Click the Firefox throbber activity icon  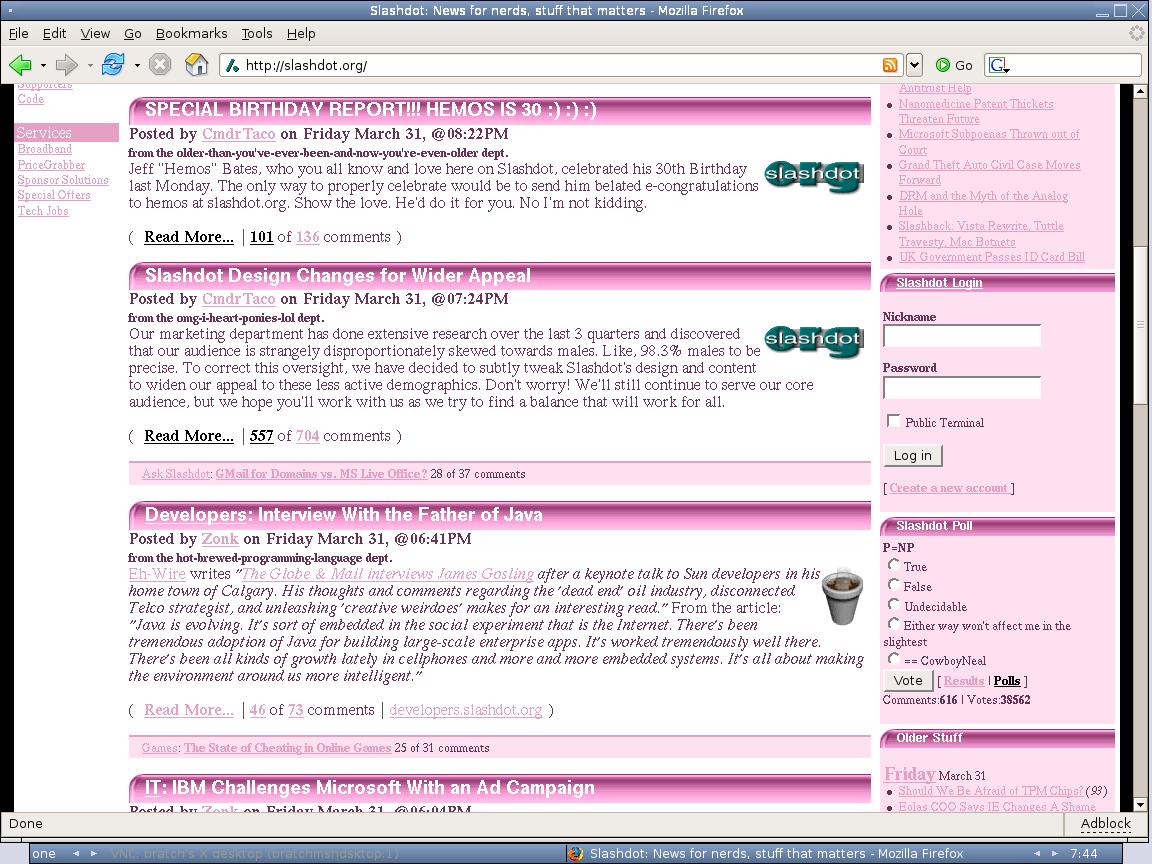coord(1136,33)
